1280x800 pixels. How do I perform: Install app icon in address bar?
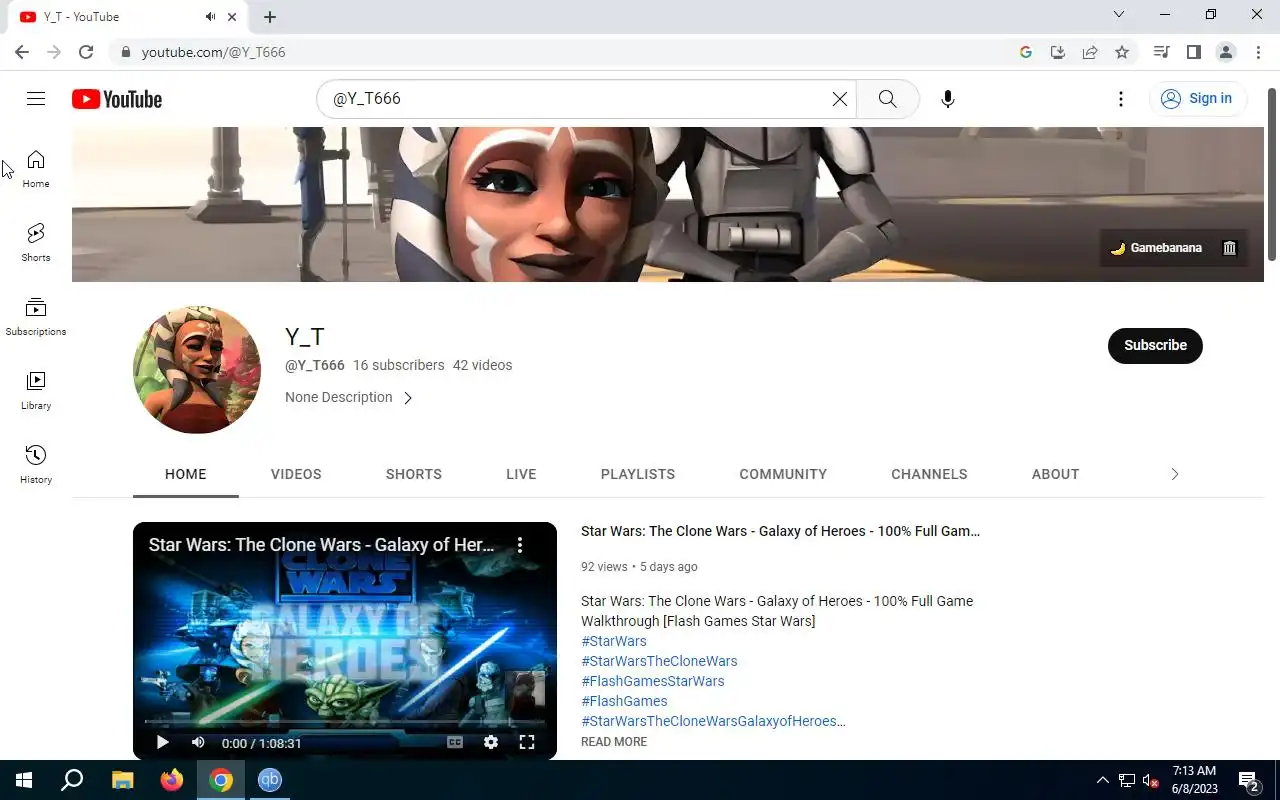click(x=1058, y=52)
